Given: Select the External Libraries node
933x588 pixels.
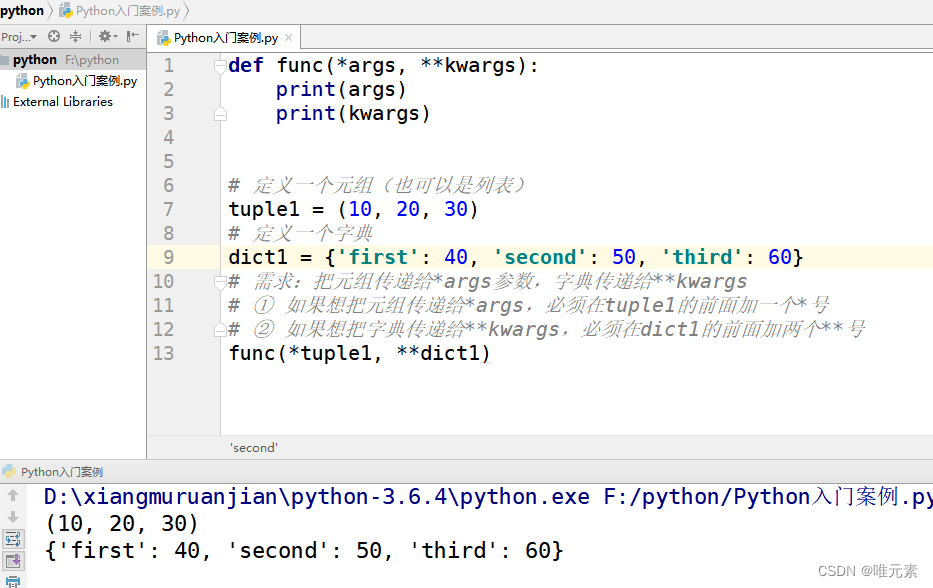Looking at the screenshot, I should [56, 101].
